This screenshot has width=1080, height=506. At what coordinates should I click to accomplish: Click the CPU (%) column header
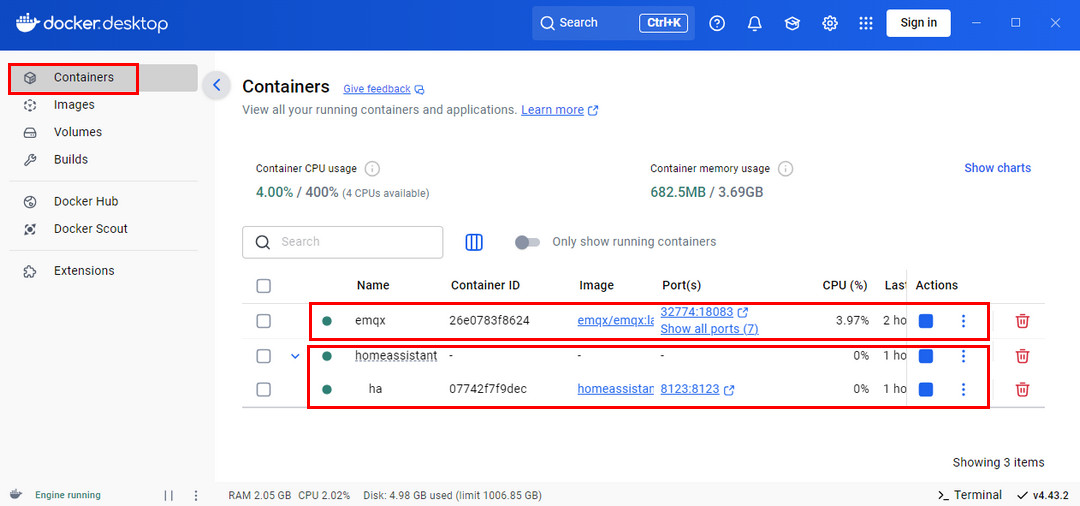pos(844,286)
